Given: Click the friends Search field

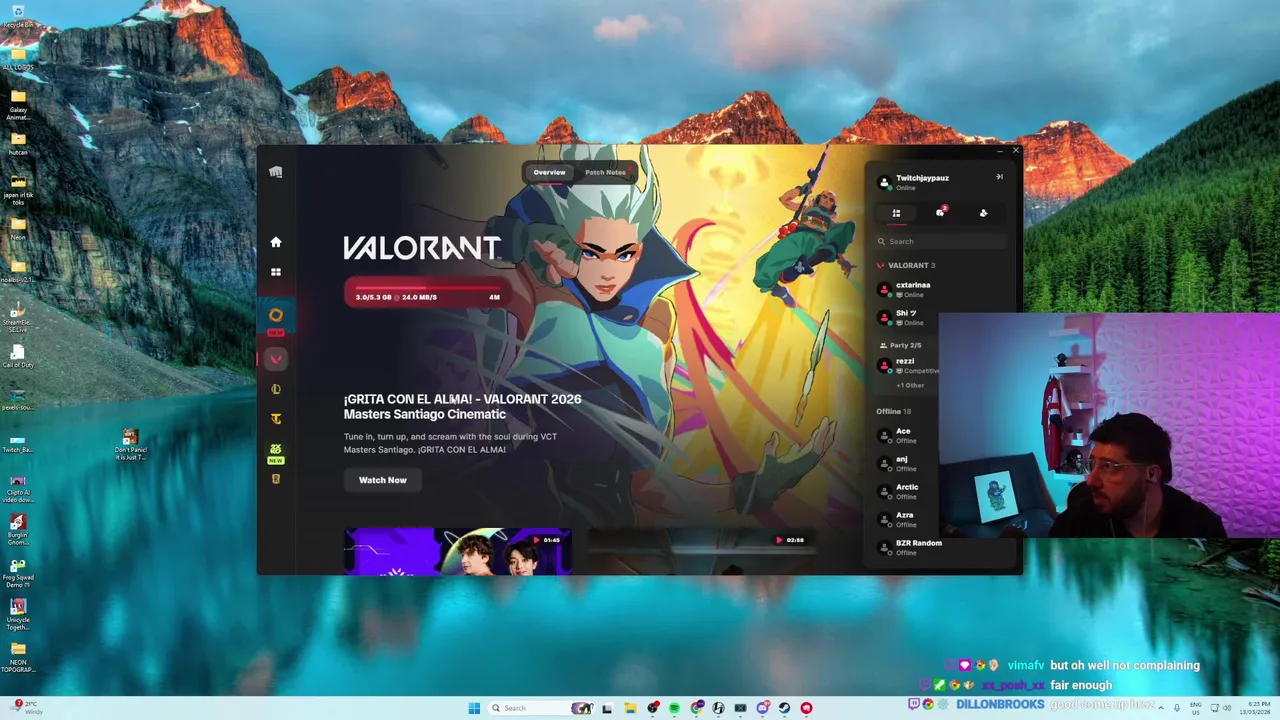Looking at the screenshot, I should point(940,241).
